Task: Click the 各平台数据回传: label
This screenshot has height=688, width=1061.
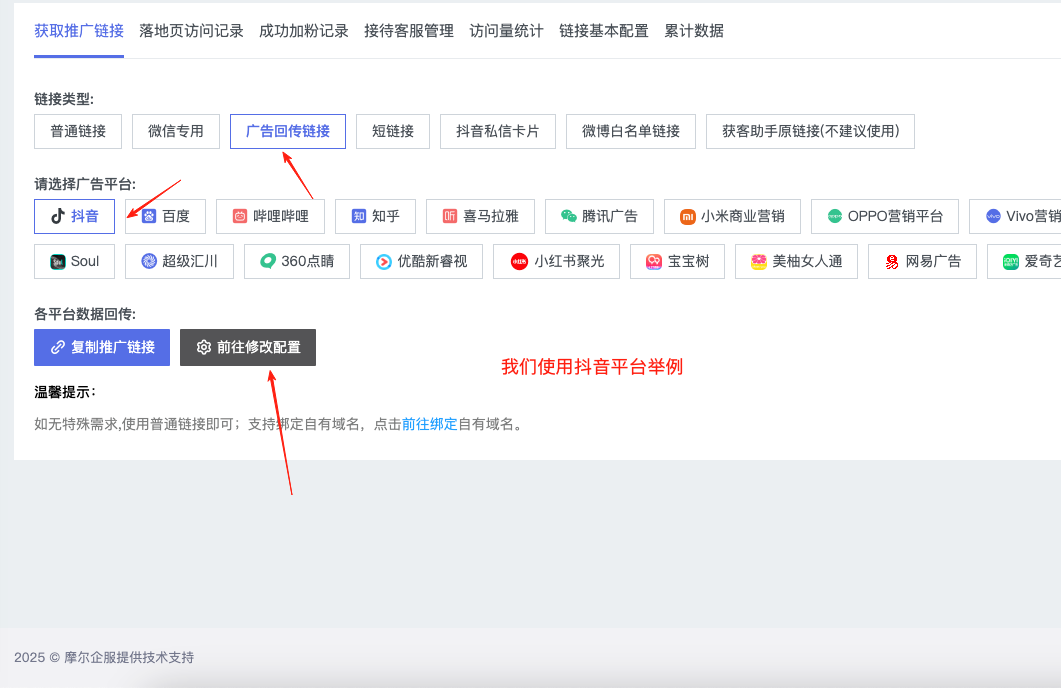Action: coord(85,314)
